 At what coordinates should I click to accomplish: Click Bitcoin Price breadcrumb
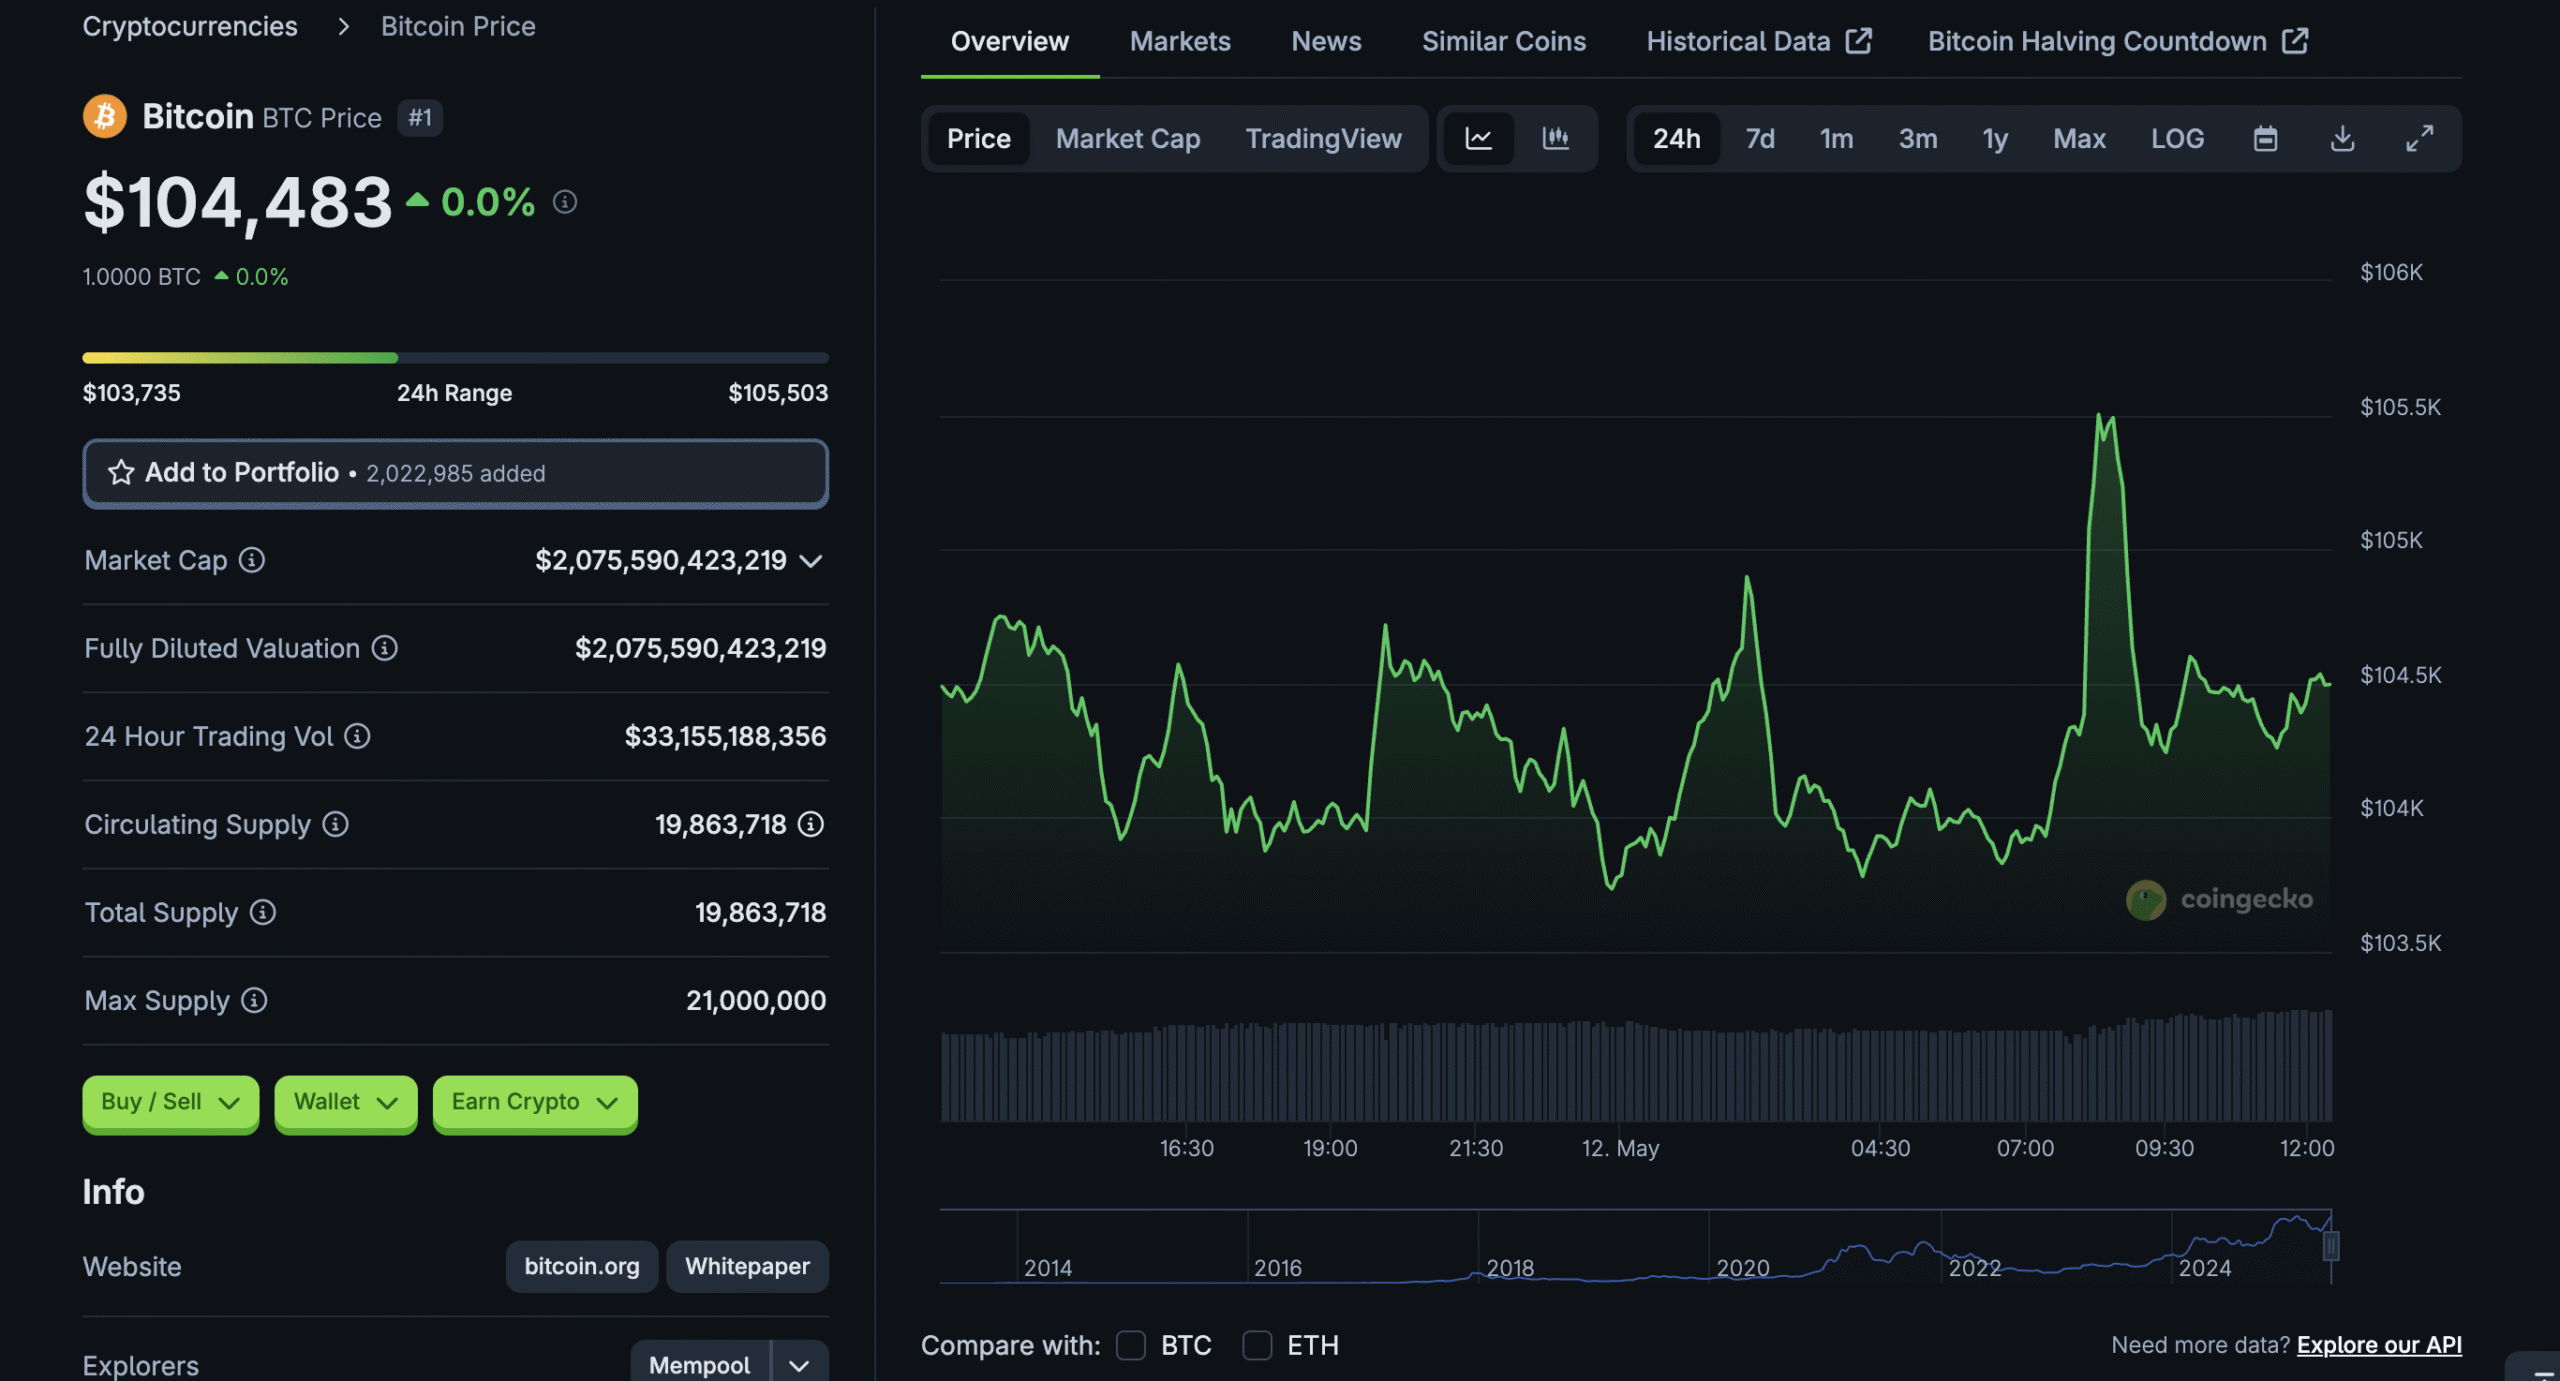458,26
